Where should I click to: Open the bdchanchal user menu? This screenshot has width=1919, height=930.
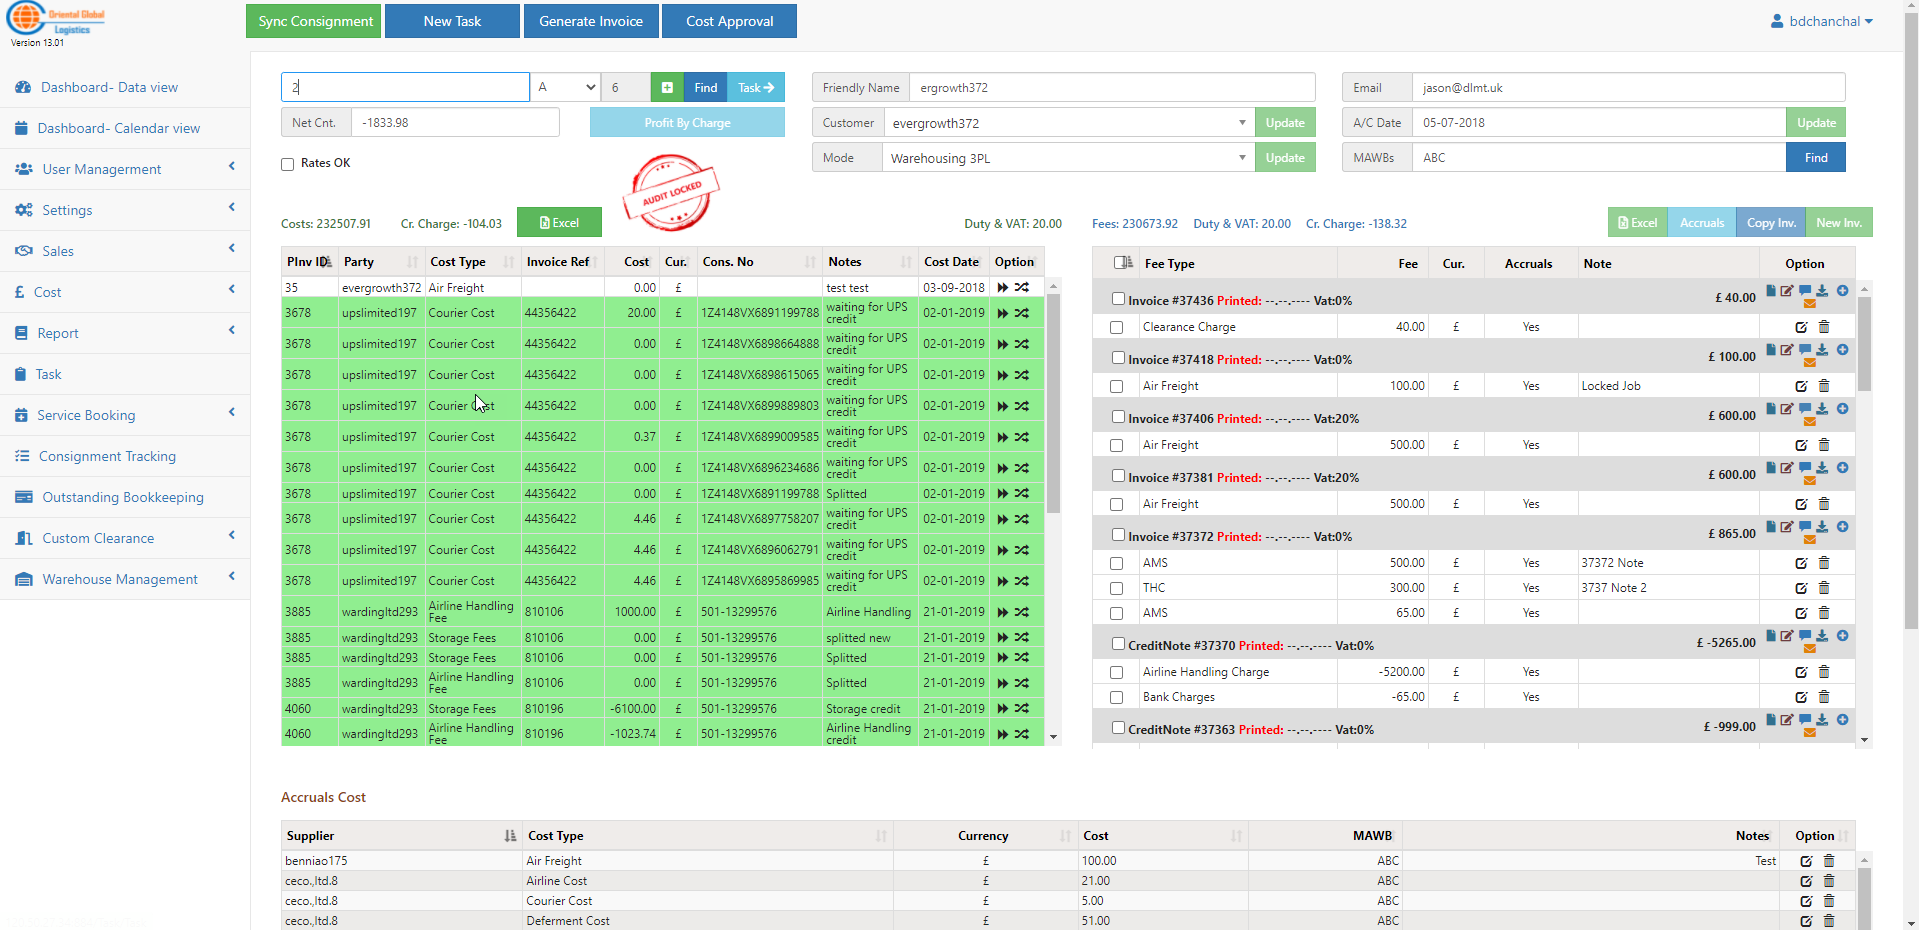tap(1822, 21)
